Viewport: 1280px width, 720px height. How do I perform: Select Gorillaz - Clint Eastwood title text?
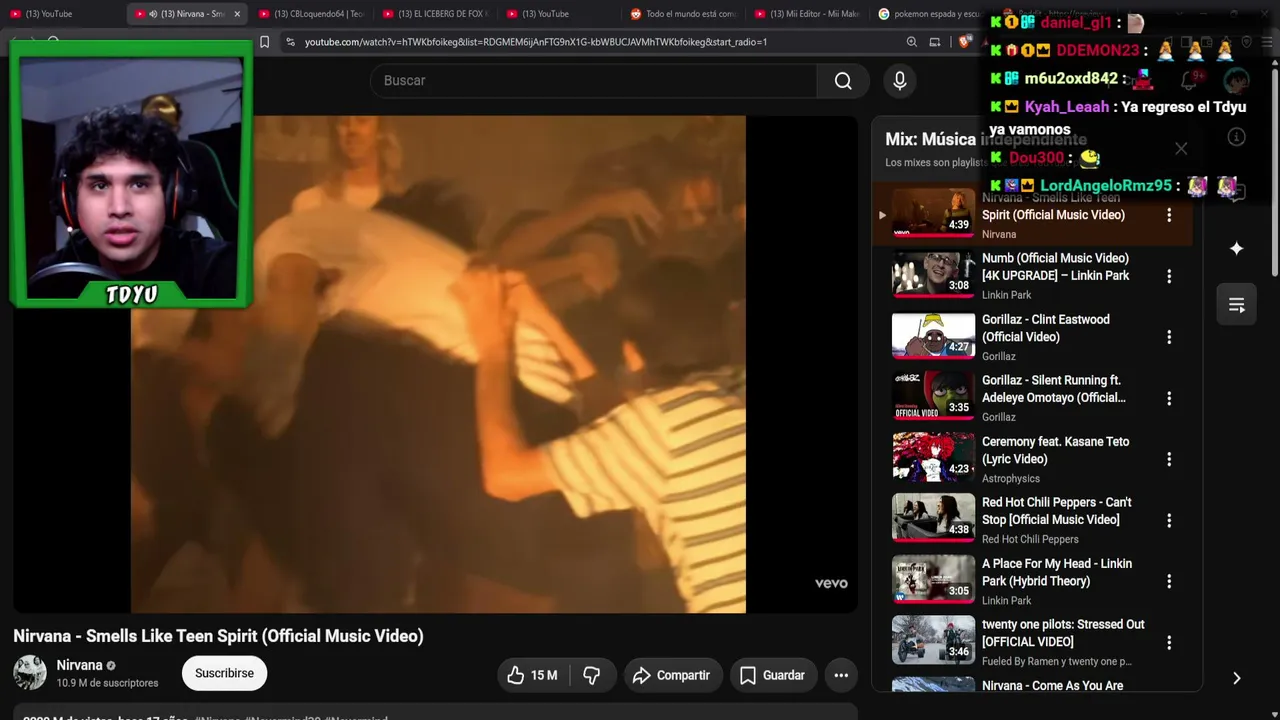(x=1046, y=328)
